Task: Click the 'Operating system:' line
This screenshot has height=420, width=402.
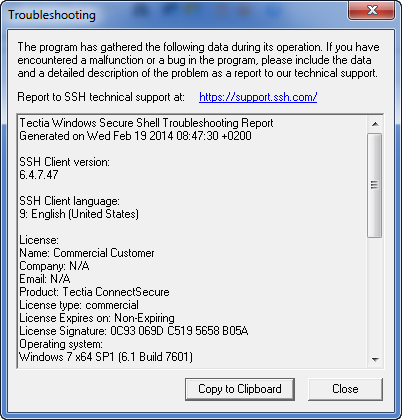Action: (61, 344)
